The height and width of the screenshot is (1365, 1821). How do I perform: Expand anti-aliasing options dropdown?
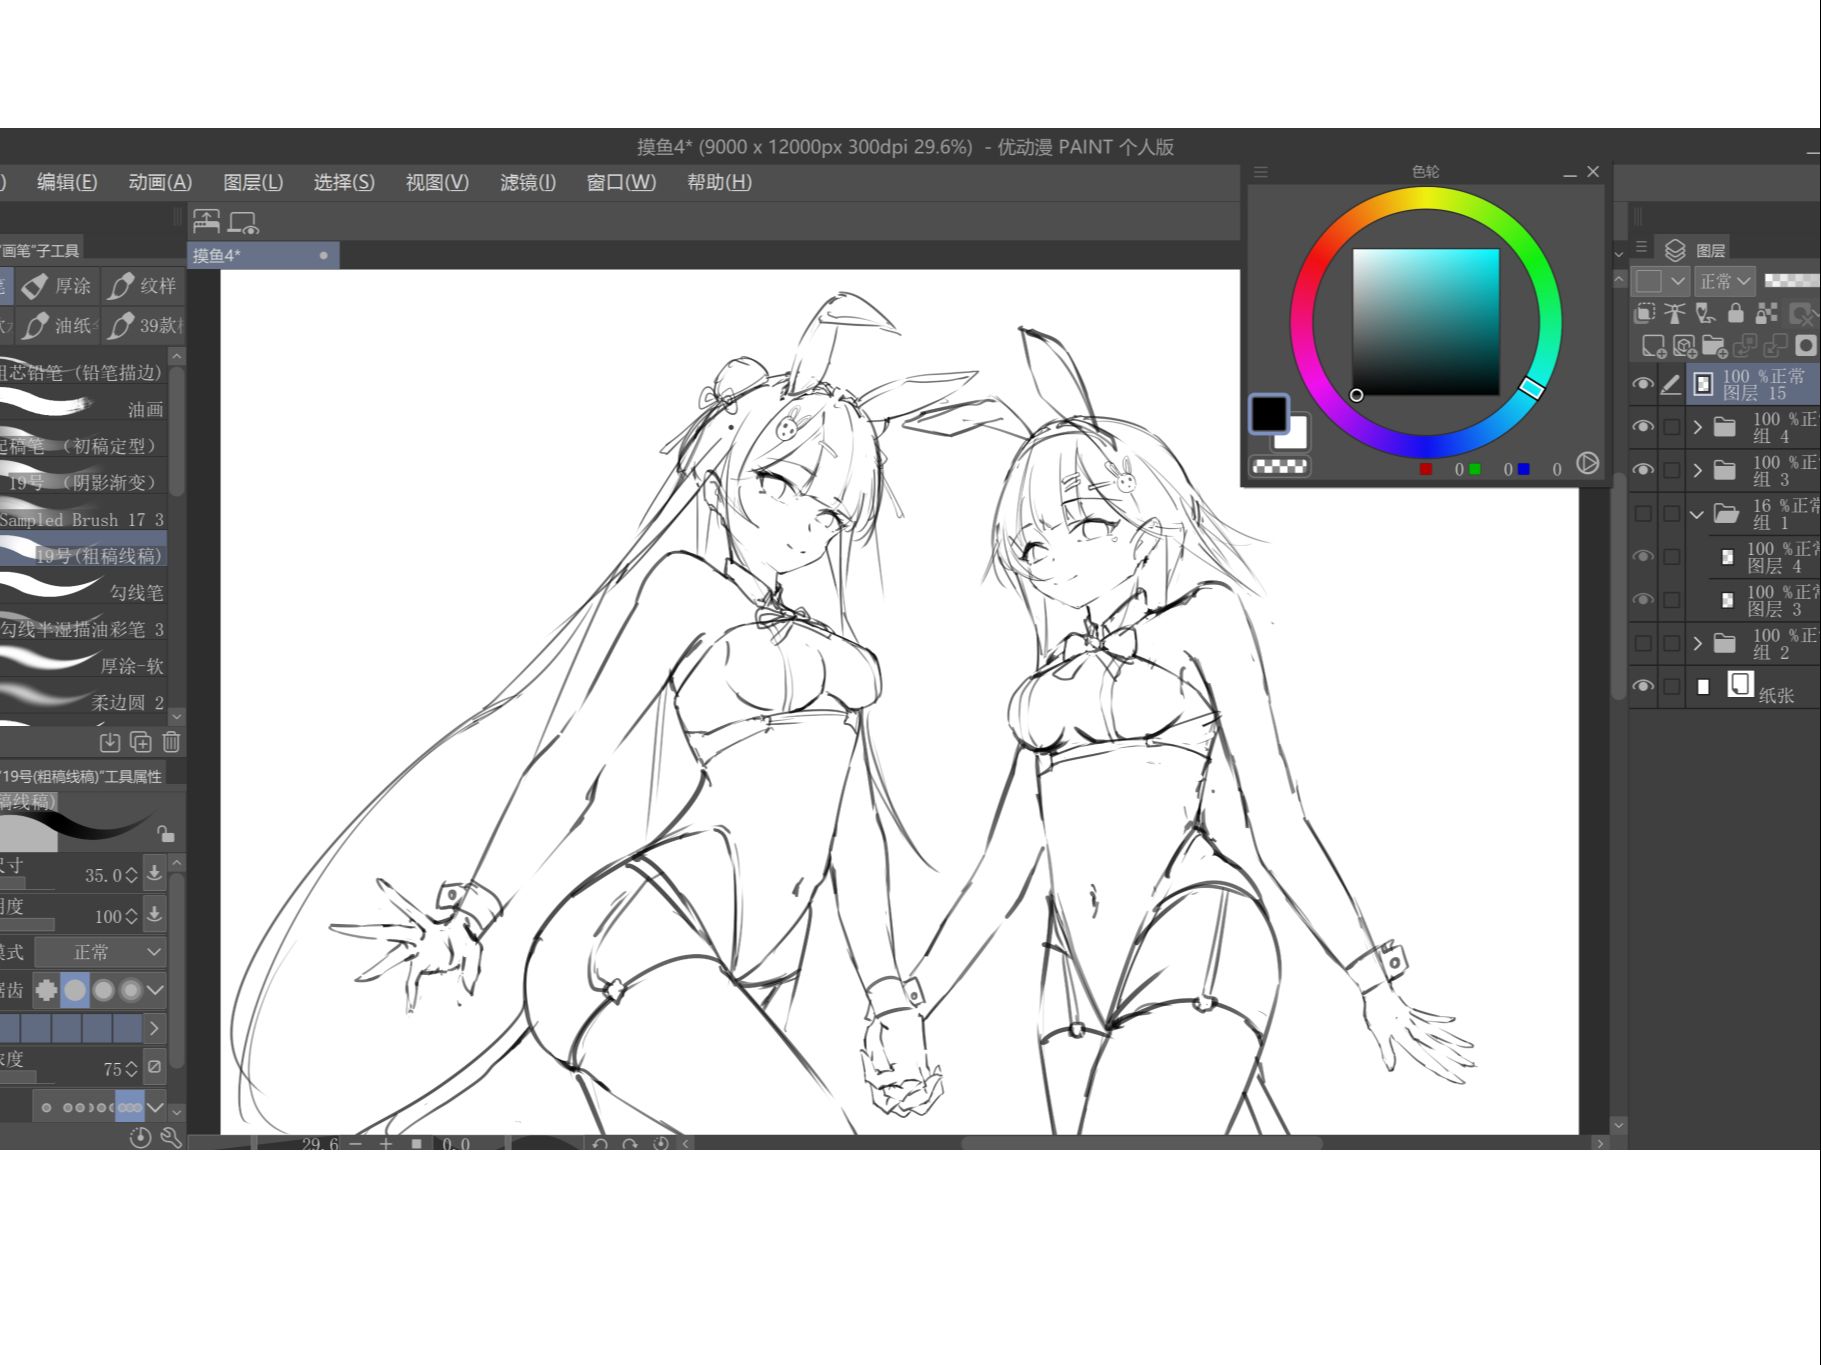coord(155,990)
